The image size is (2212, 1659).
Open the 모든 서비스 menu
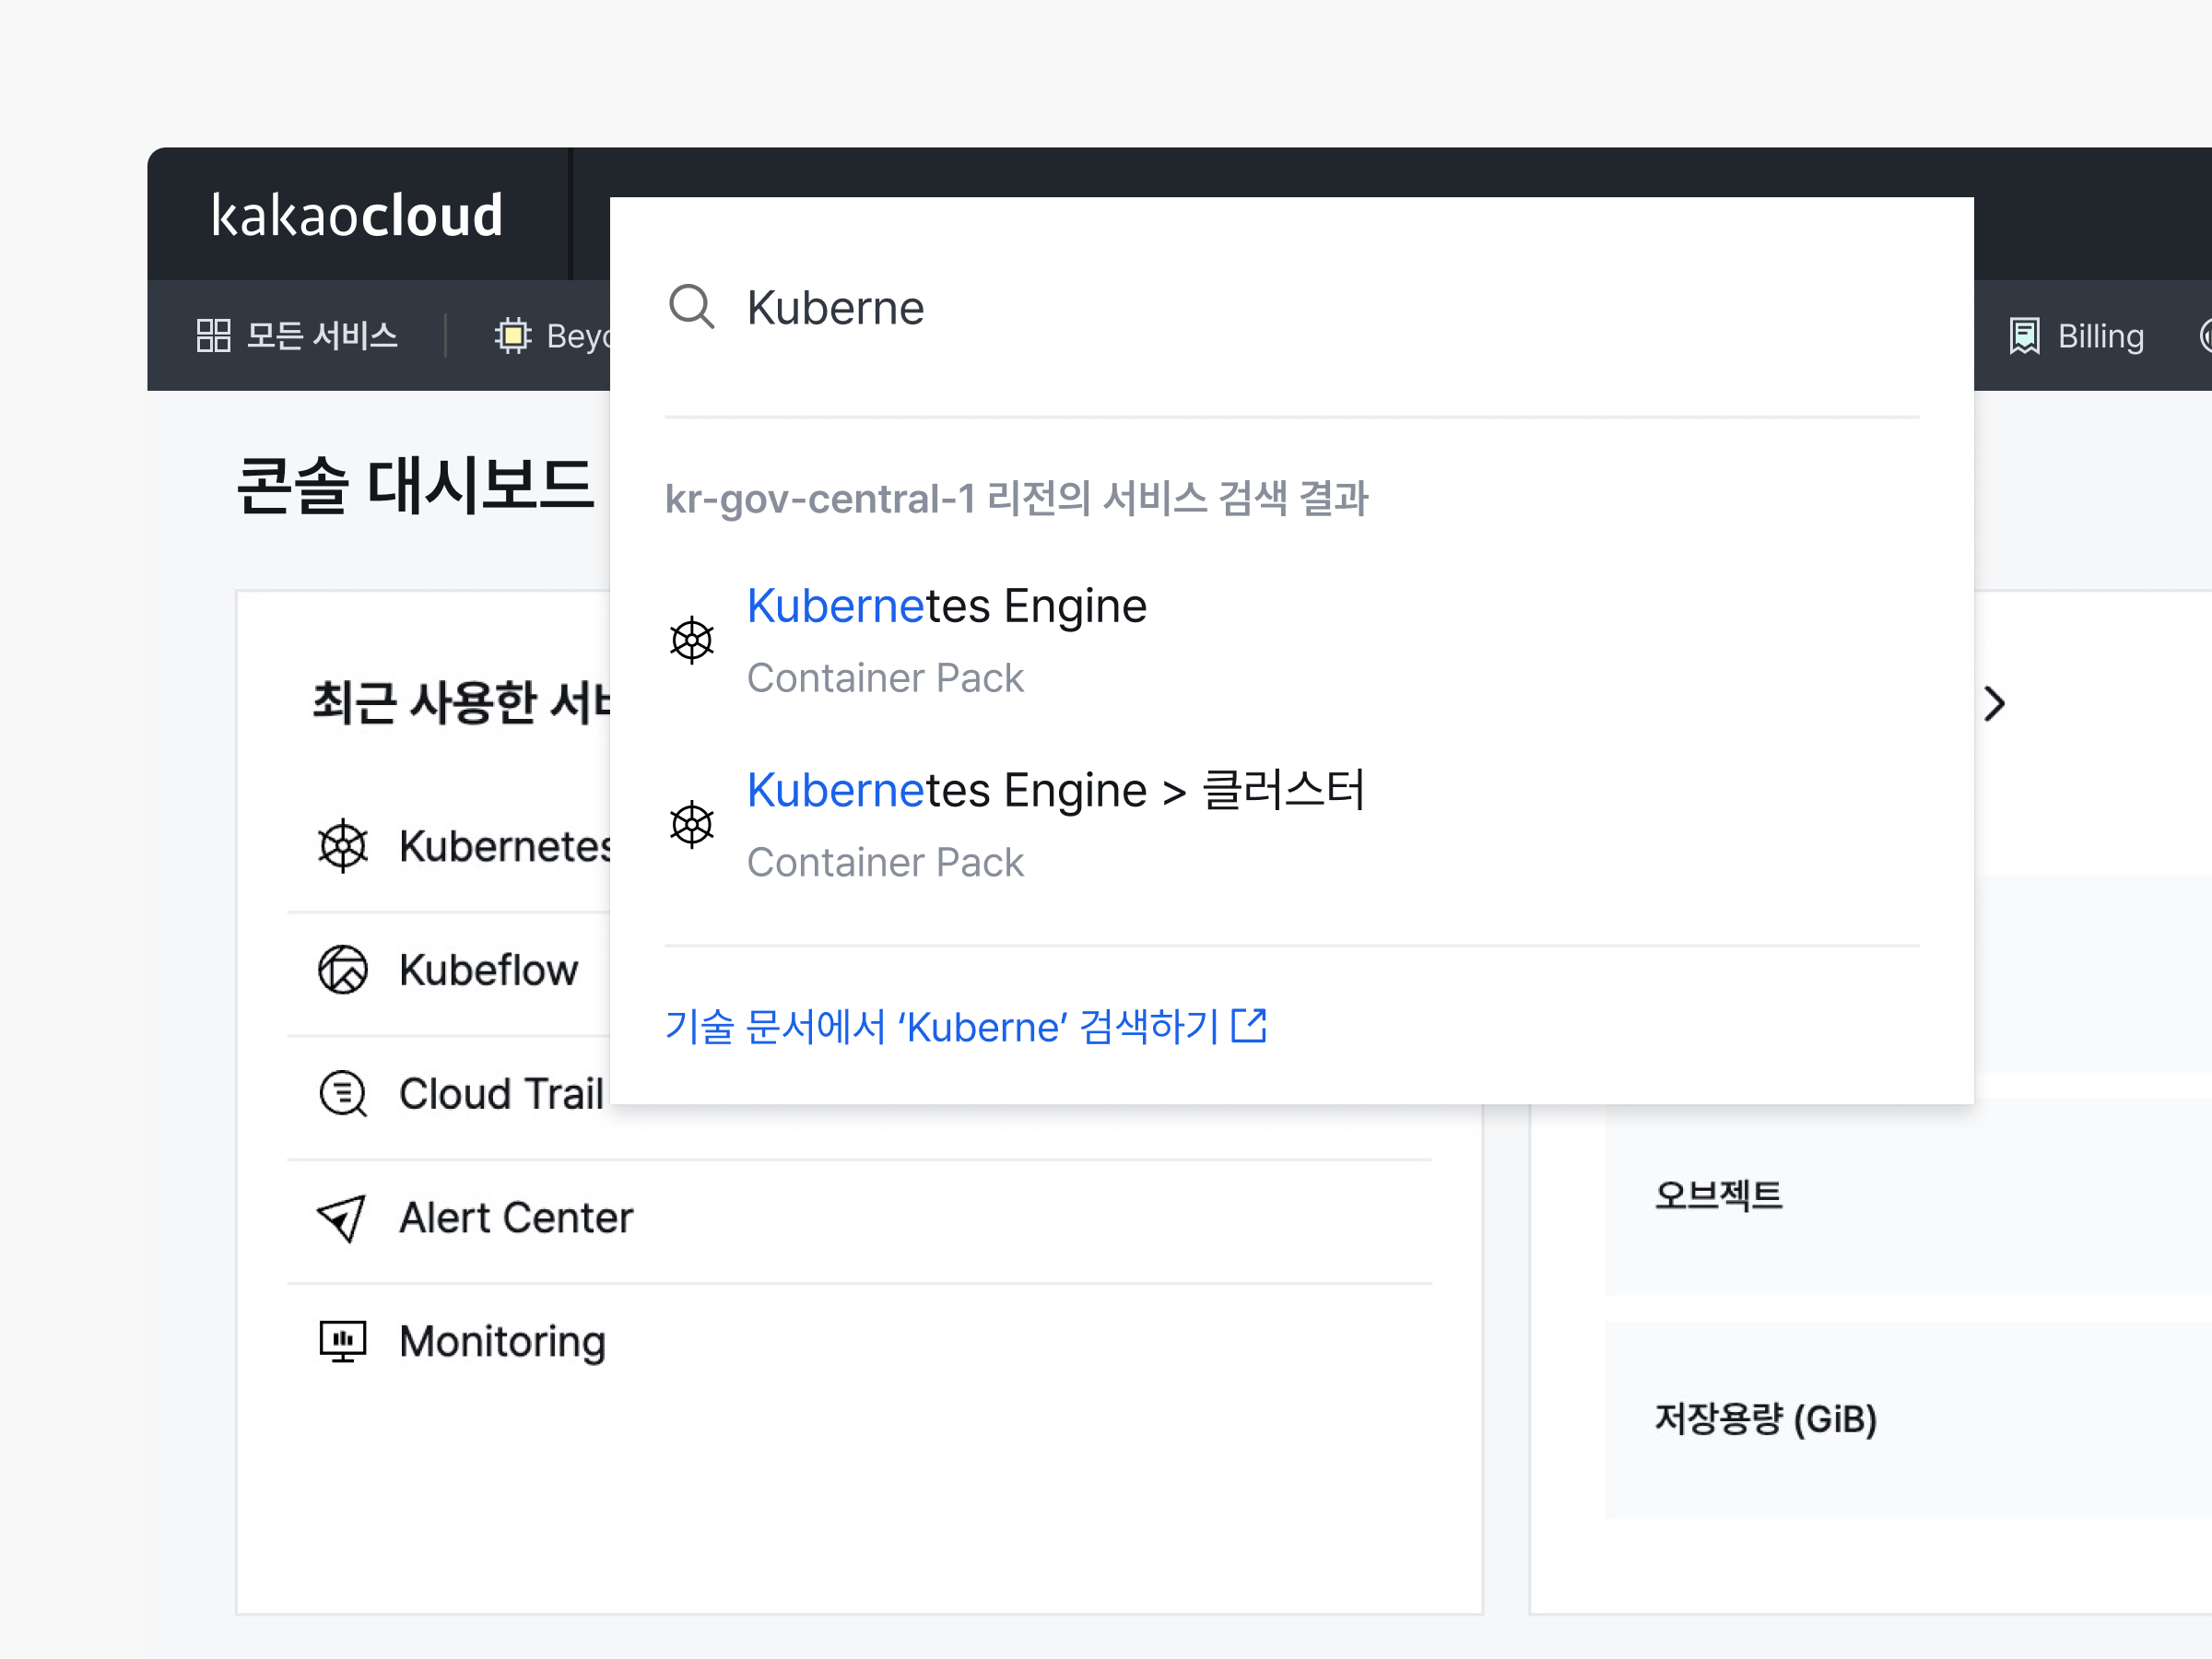pyautogui.click(x=297, y=336)
